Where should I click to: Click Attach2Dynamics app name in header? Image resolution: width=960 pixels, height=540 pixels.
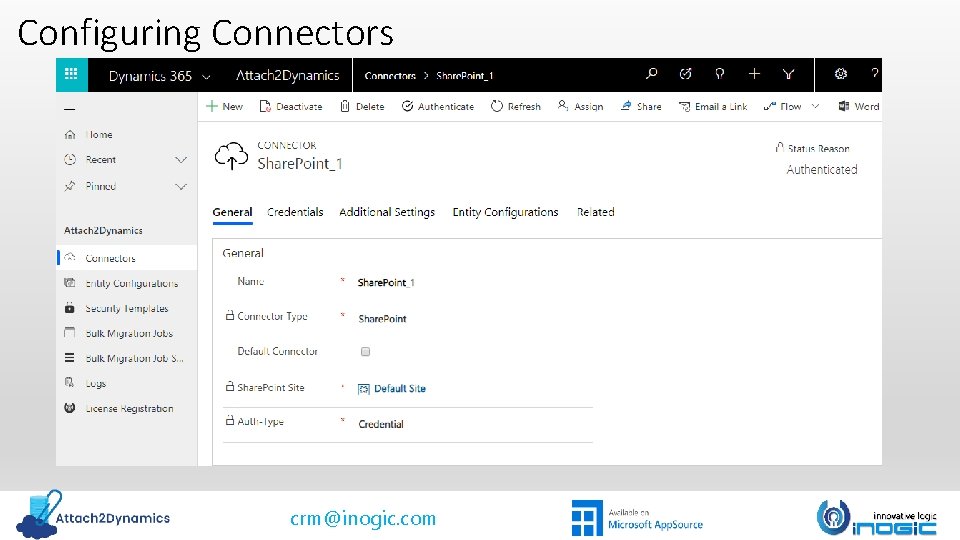coord(288,75)
